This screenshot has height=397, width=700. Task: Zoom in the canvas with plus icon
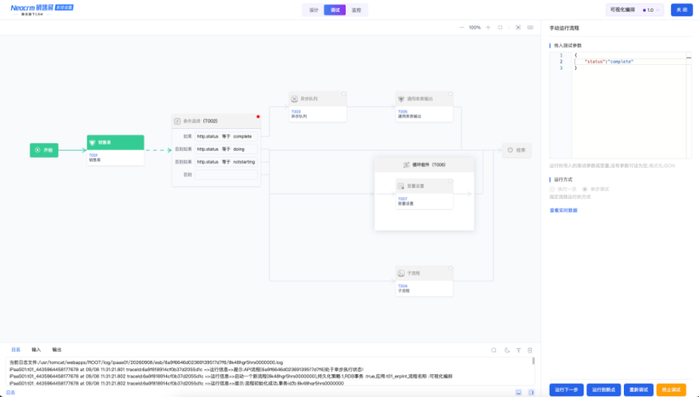(x=488, y=28)
